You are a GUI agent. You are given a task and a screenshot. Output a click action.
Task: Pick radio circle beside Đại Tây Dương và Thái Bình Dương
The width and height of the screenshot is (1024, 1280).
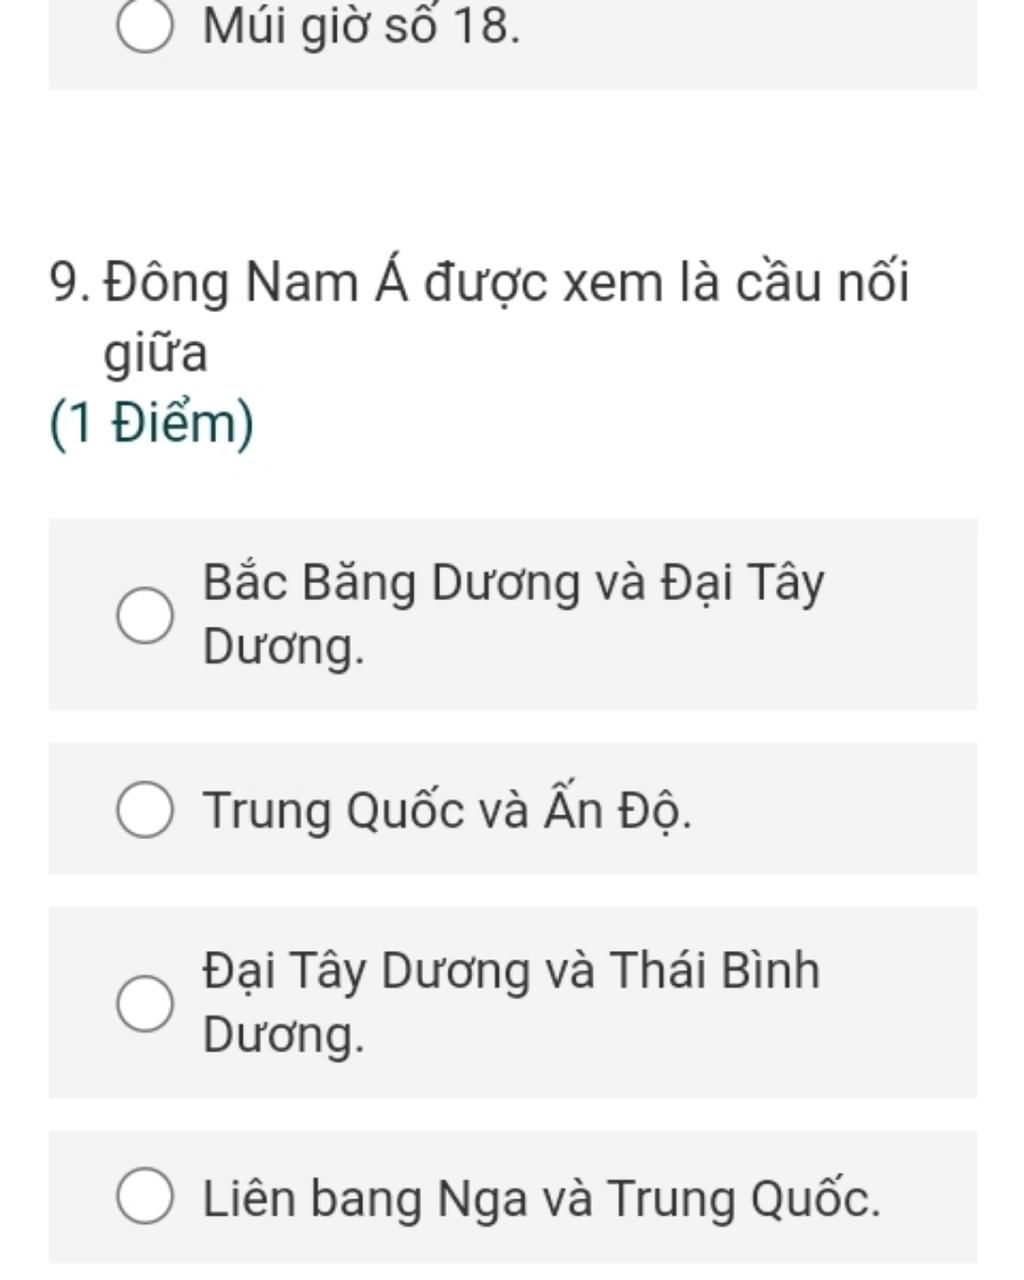point(145,1003)
